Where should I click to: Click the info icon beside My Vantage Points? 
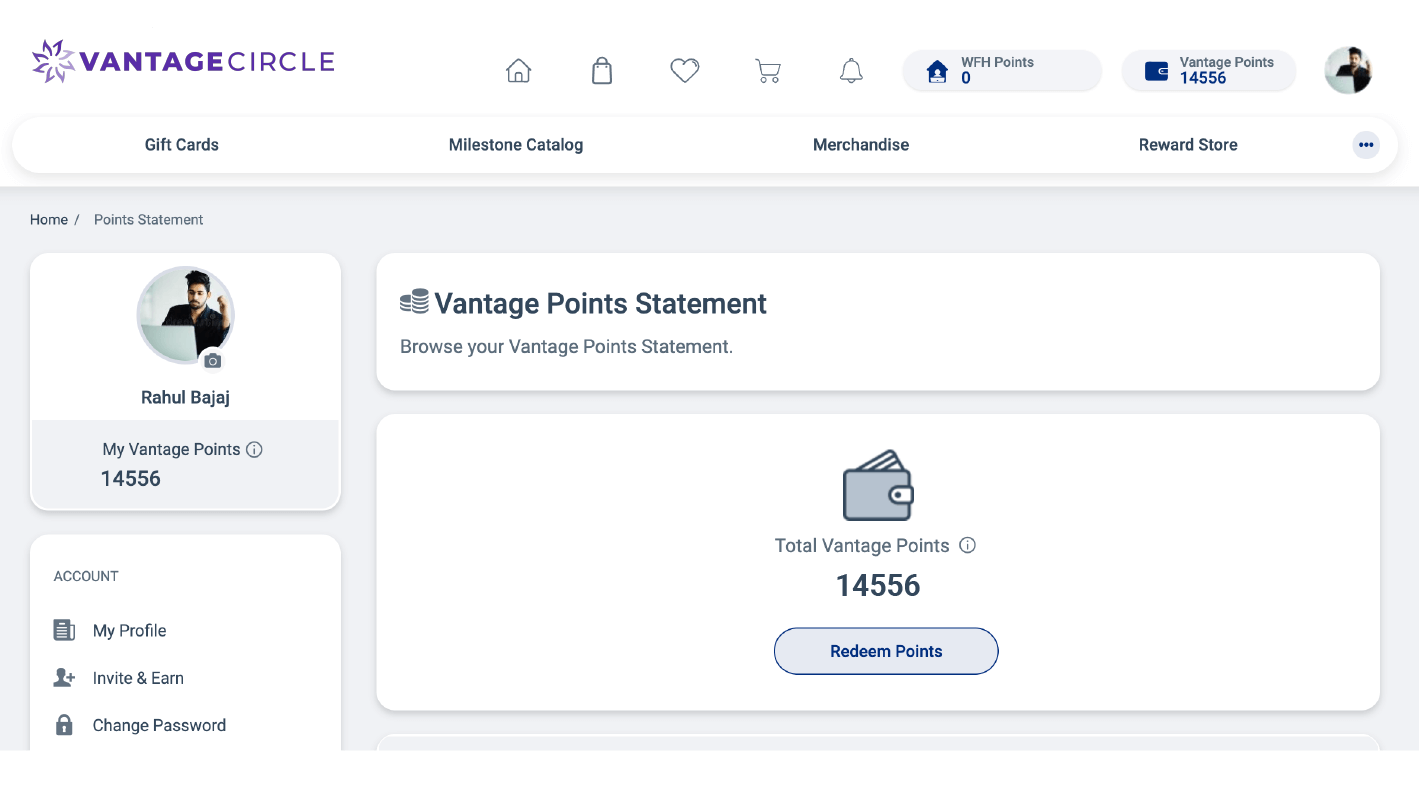(x=254, y=449)
